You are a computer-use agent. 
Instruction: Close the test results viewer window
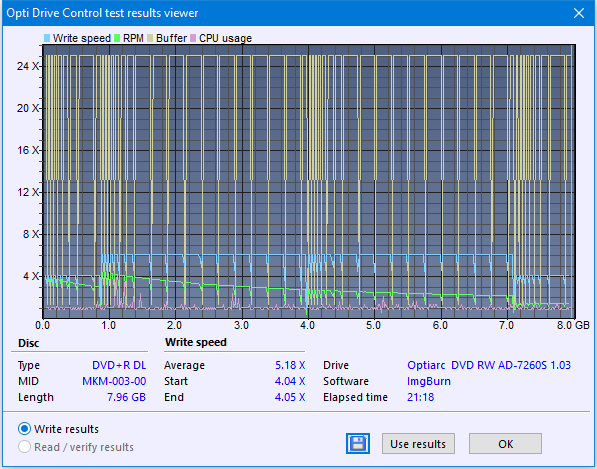pyautogui.click(x=579, y=13)
